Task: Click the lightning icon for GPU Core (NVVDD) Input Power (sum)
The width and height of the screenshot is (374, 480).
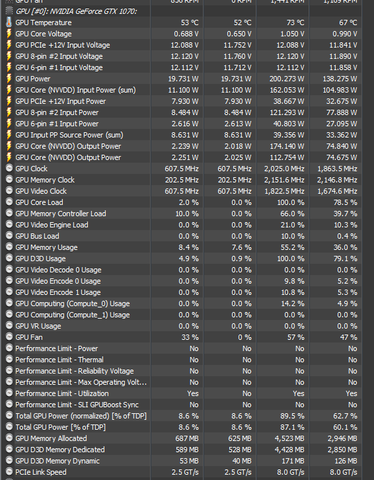Action: 9,90
